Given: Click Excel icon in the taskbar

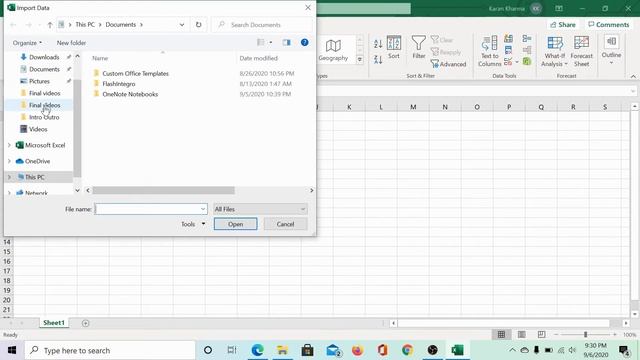Looking at the screenshot, I should (458, 350).
